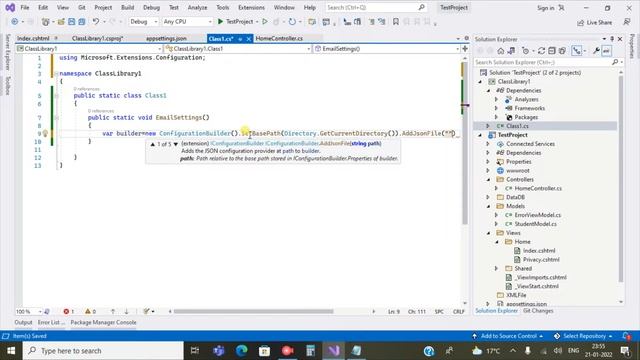Click Start Without Debugging outline play icon
The height and width of the screenshot is (360, 640).
(265, 22)
